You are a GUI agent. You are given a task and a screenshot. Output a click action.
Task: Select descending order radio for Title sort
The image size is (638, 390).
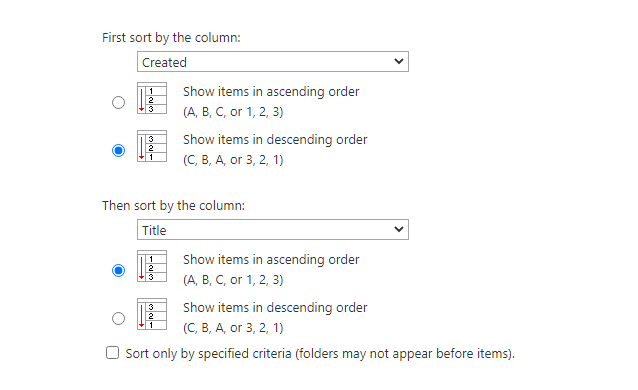tap(118, 318)
